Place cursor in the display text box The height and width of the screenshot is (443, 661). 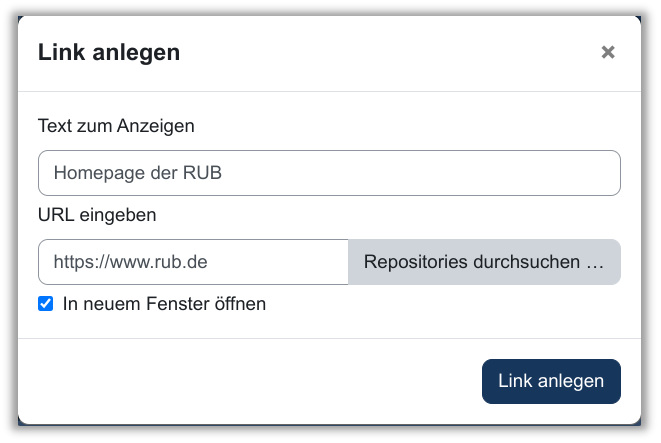click(x=329, y=173)
